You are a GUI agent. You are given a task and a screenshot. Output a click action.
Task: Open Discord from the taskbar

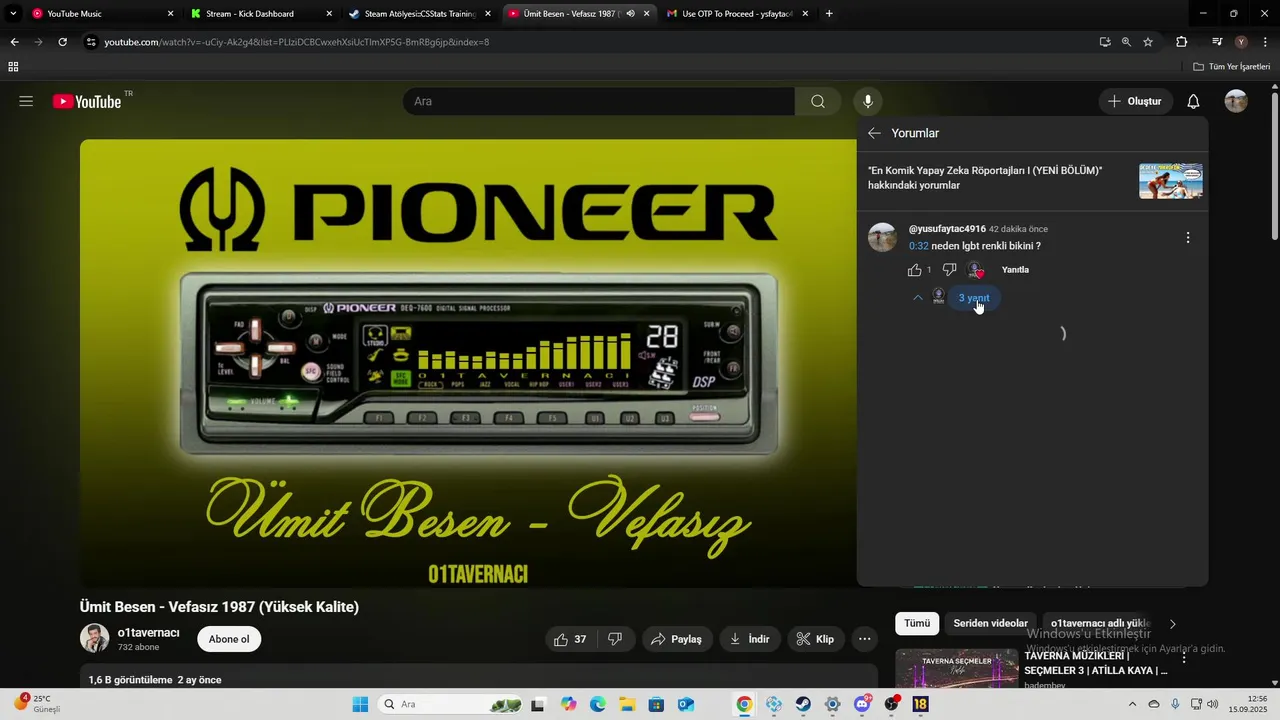pos(862,704)
